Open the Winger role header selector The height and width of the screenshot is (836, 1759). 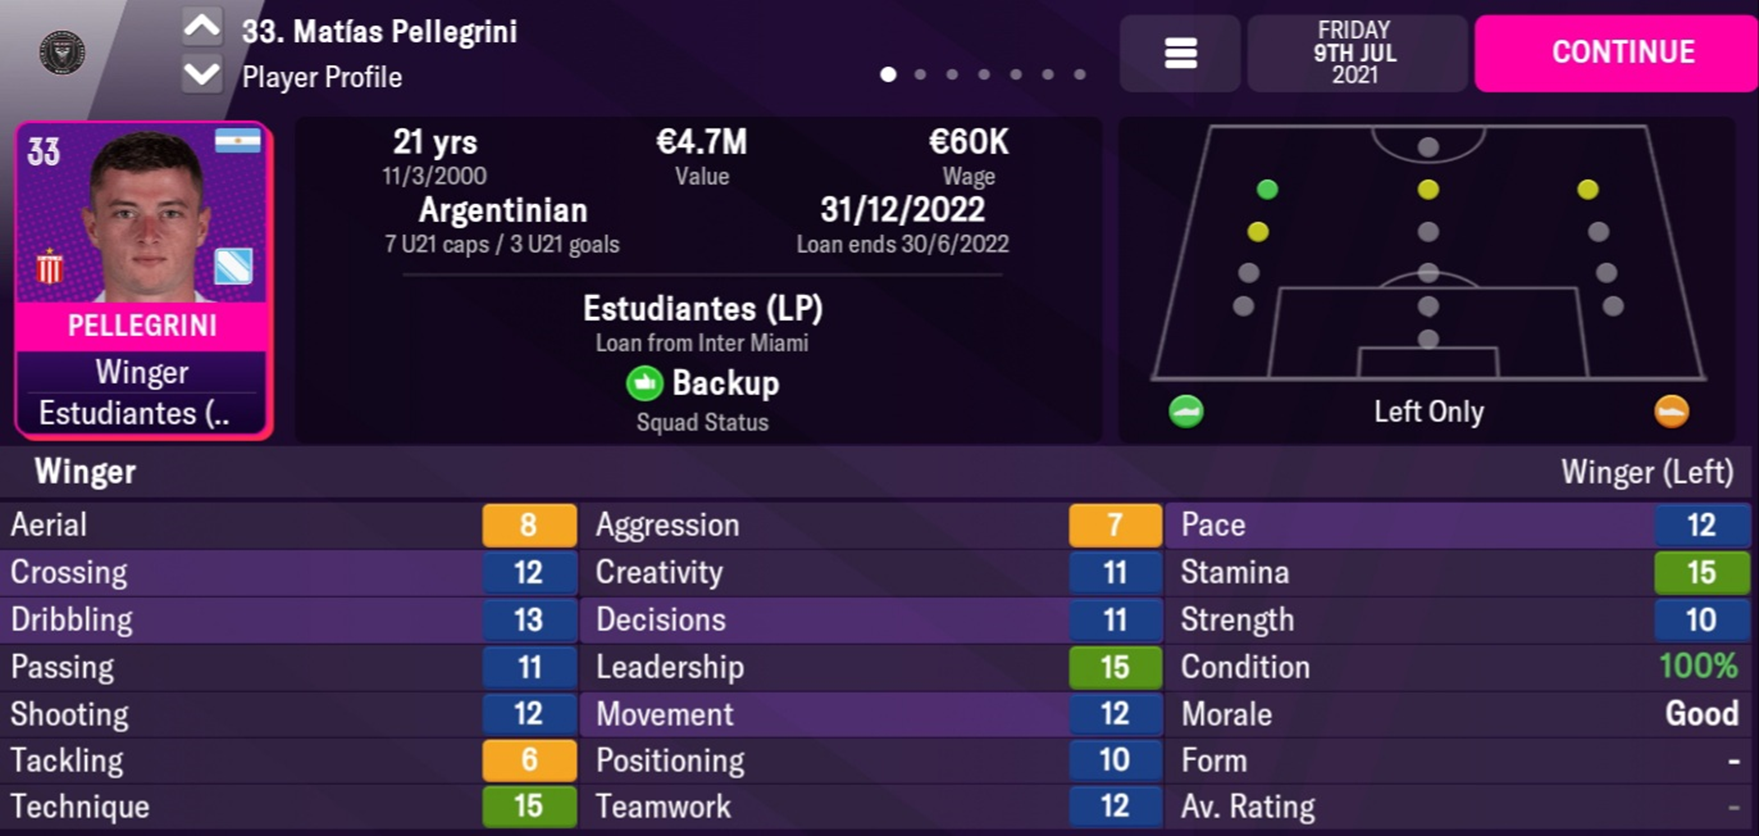click(86, 472)
